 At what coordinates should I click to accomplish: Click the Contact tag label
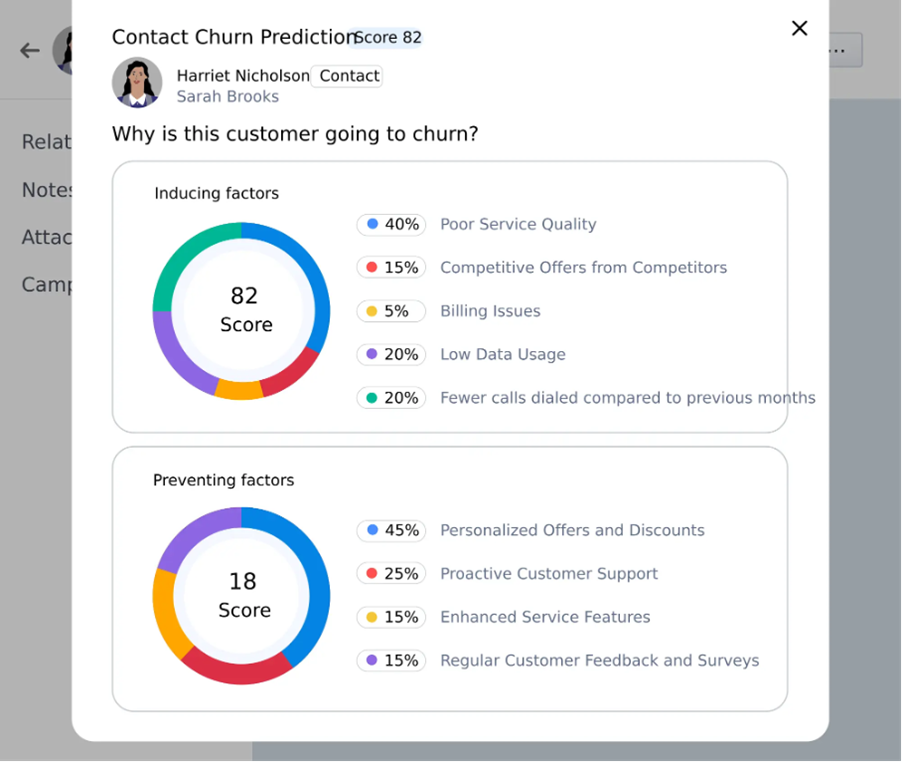(x=348, y=76)
